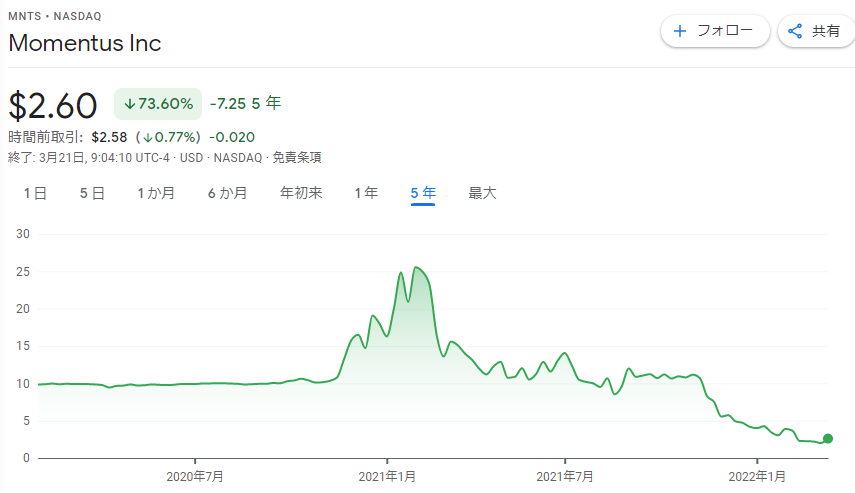Click the 2021年1月 axis label

click(x=387, y=477)
